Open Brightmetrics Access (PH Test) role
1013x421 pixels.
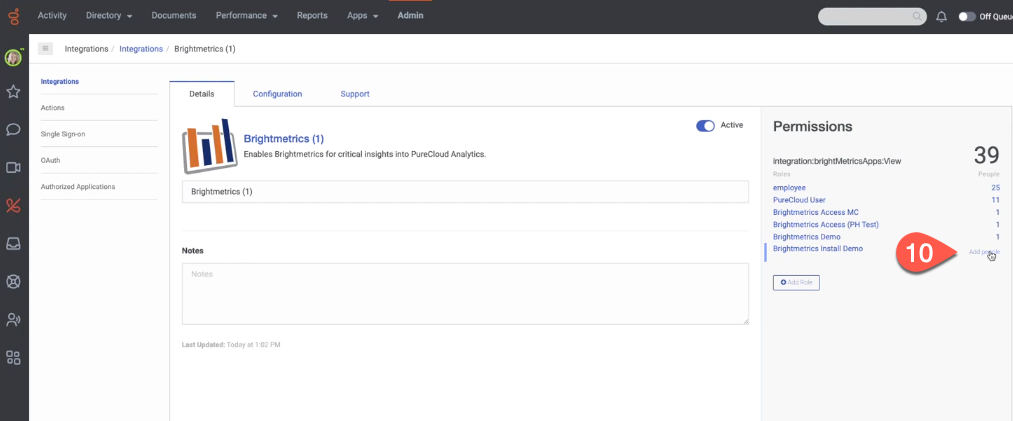[826, 225]
